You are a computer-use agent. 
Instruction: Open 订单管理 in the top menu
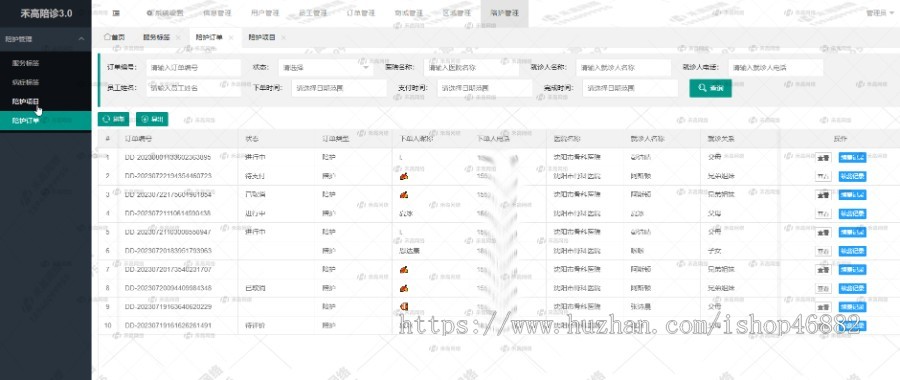362,13
